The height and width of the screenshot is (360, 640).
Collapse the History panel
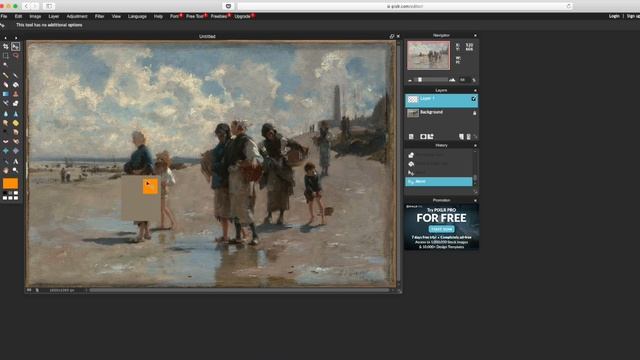(x=475, y=146)
